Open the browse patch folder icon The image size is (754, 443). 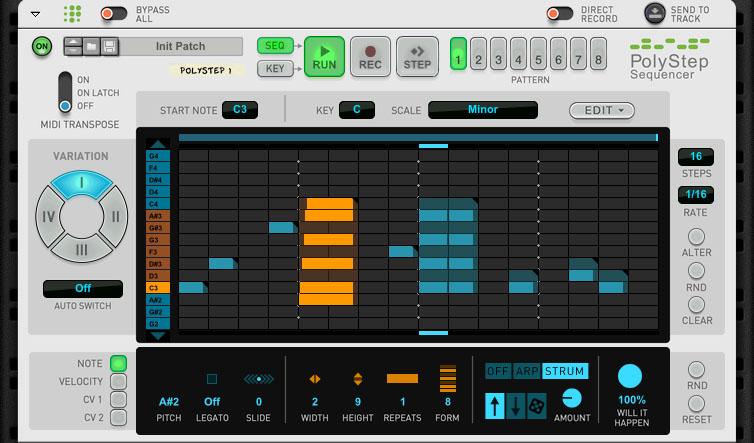click(x=91, y=46)
